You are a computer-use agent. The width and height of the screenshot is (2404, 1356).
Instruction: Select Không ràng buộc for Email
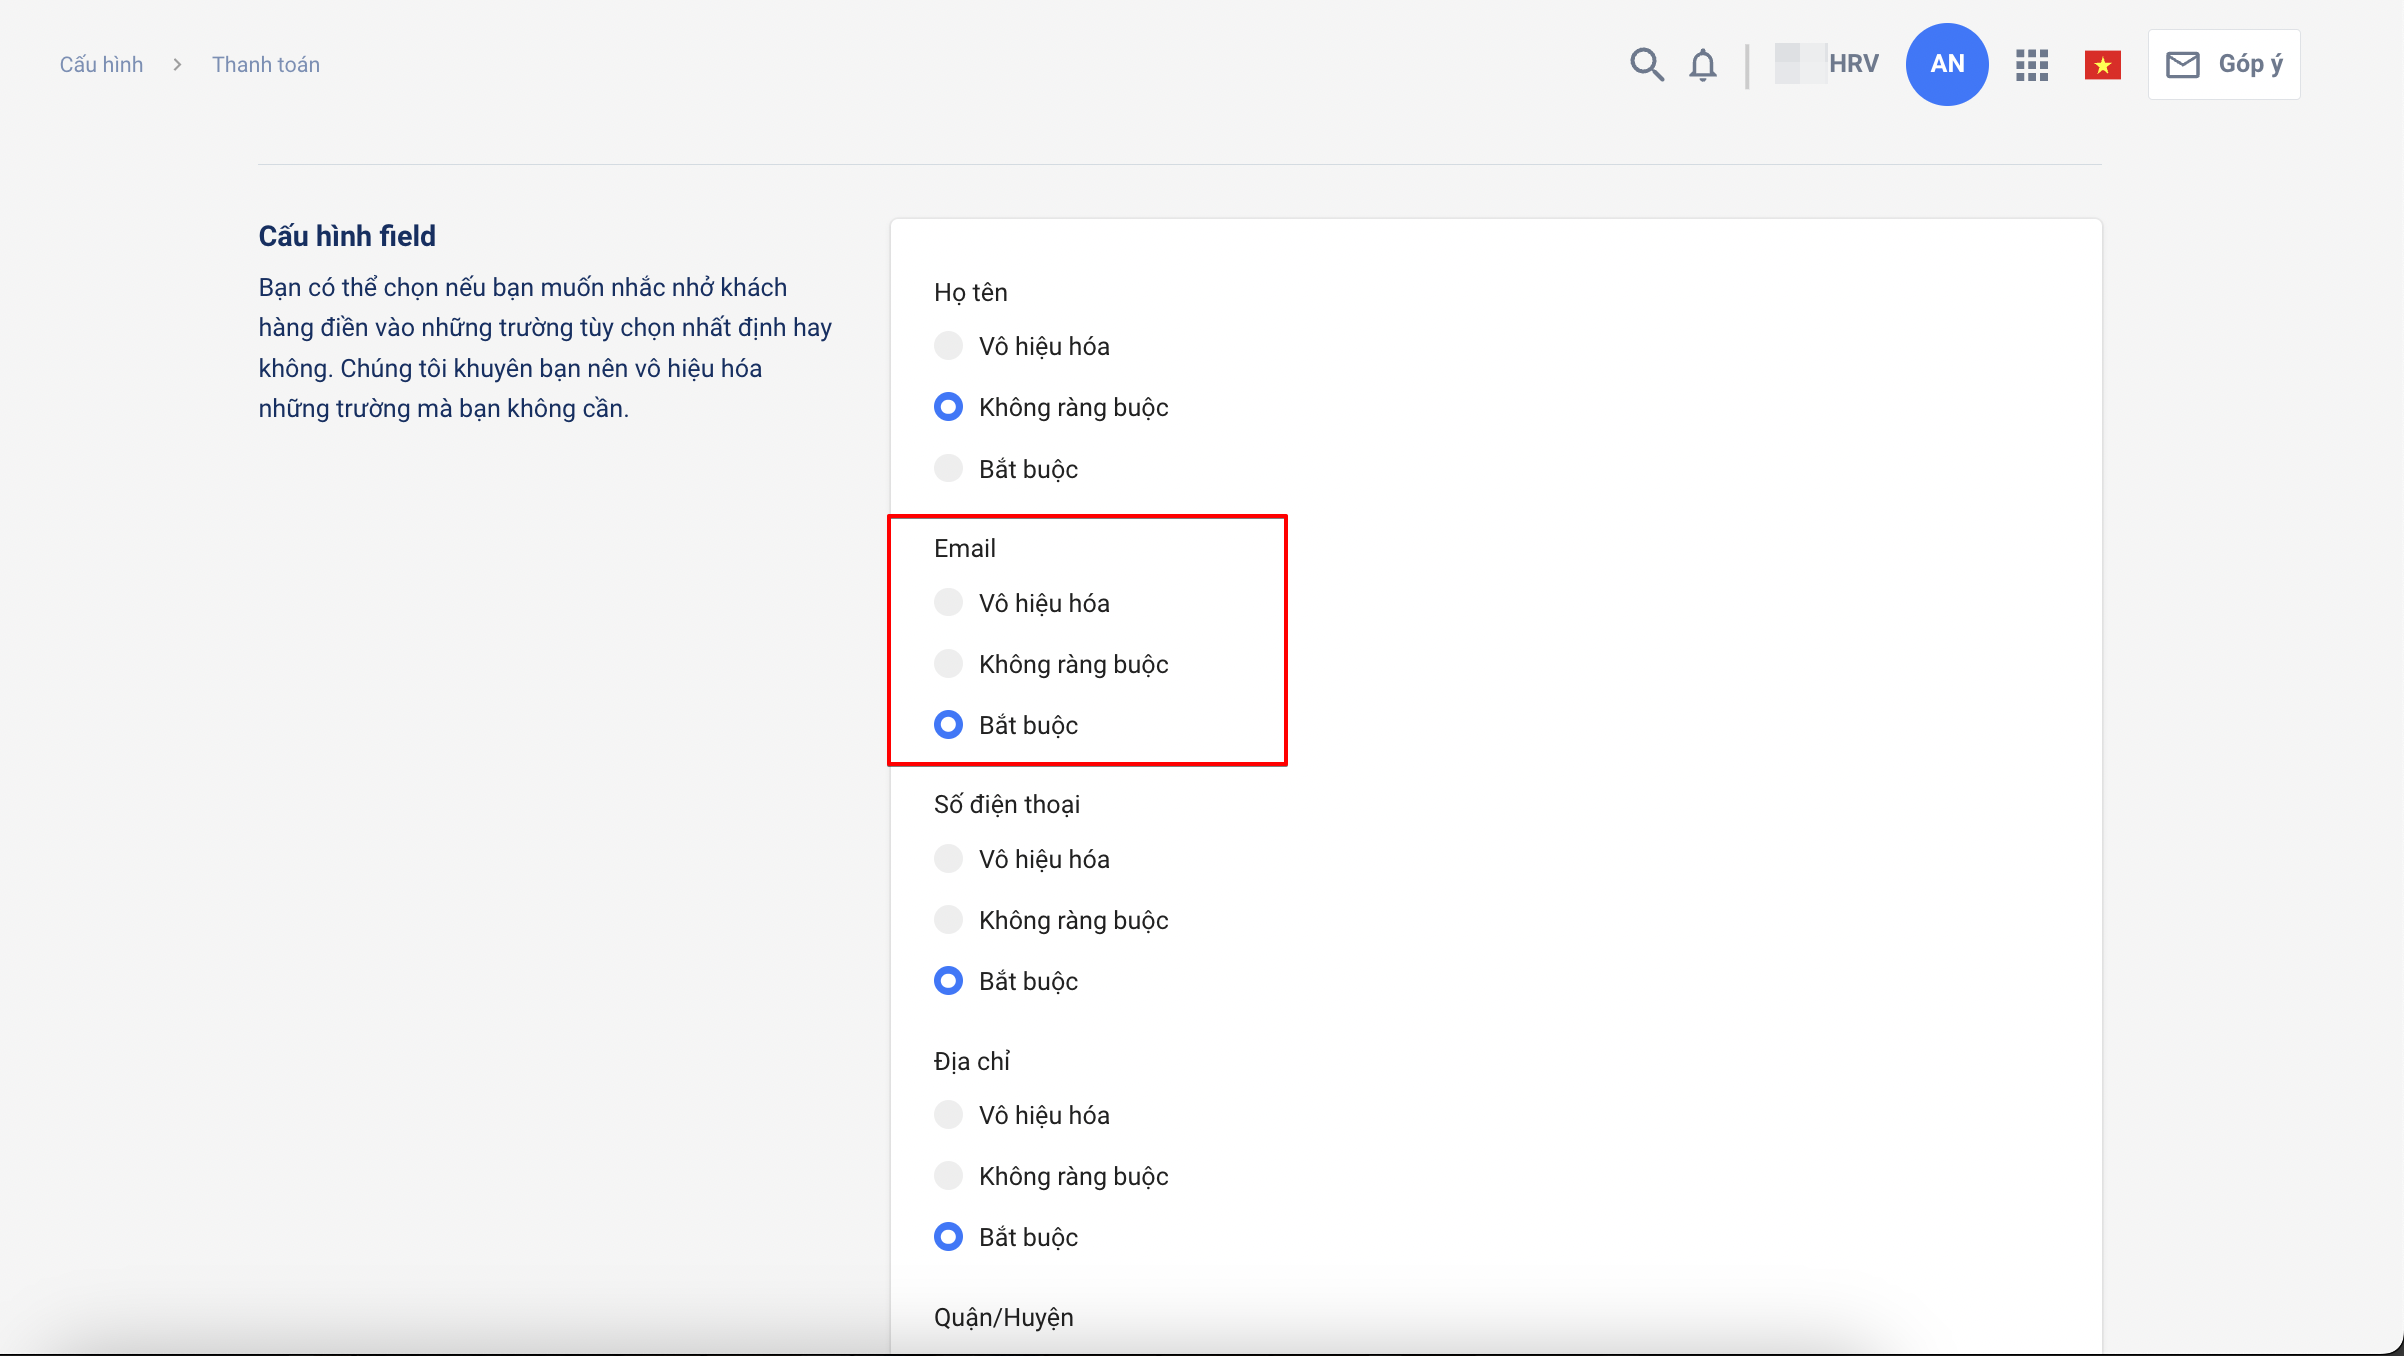point(948,663)
